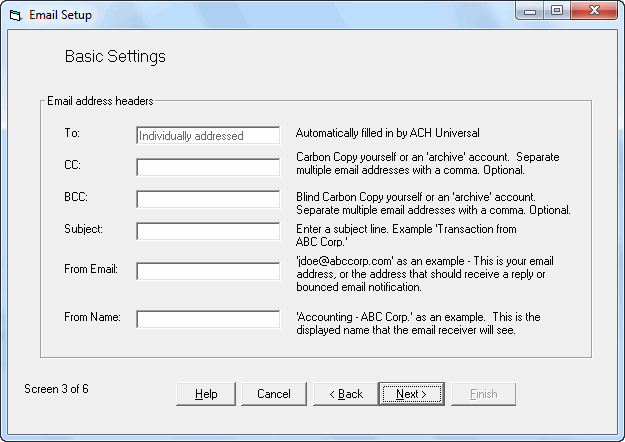The height and width of the screenshot is (442, 625).
Task: Click into the From Name input field
Action: (208, 319)
